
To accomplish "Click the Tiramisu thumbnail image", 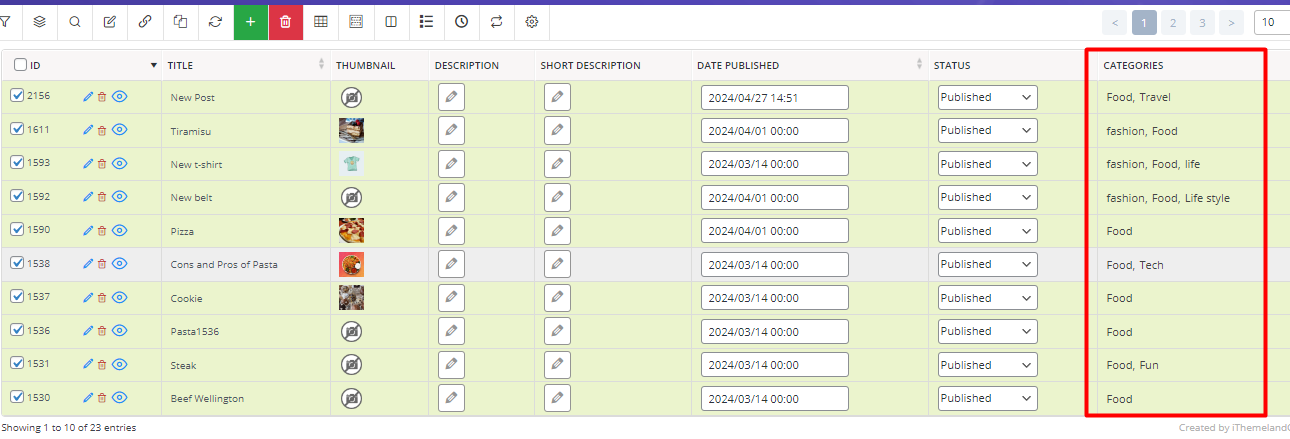I will (x=351, y=130).
